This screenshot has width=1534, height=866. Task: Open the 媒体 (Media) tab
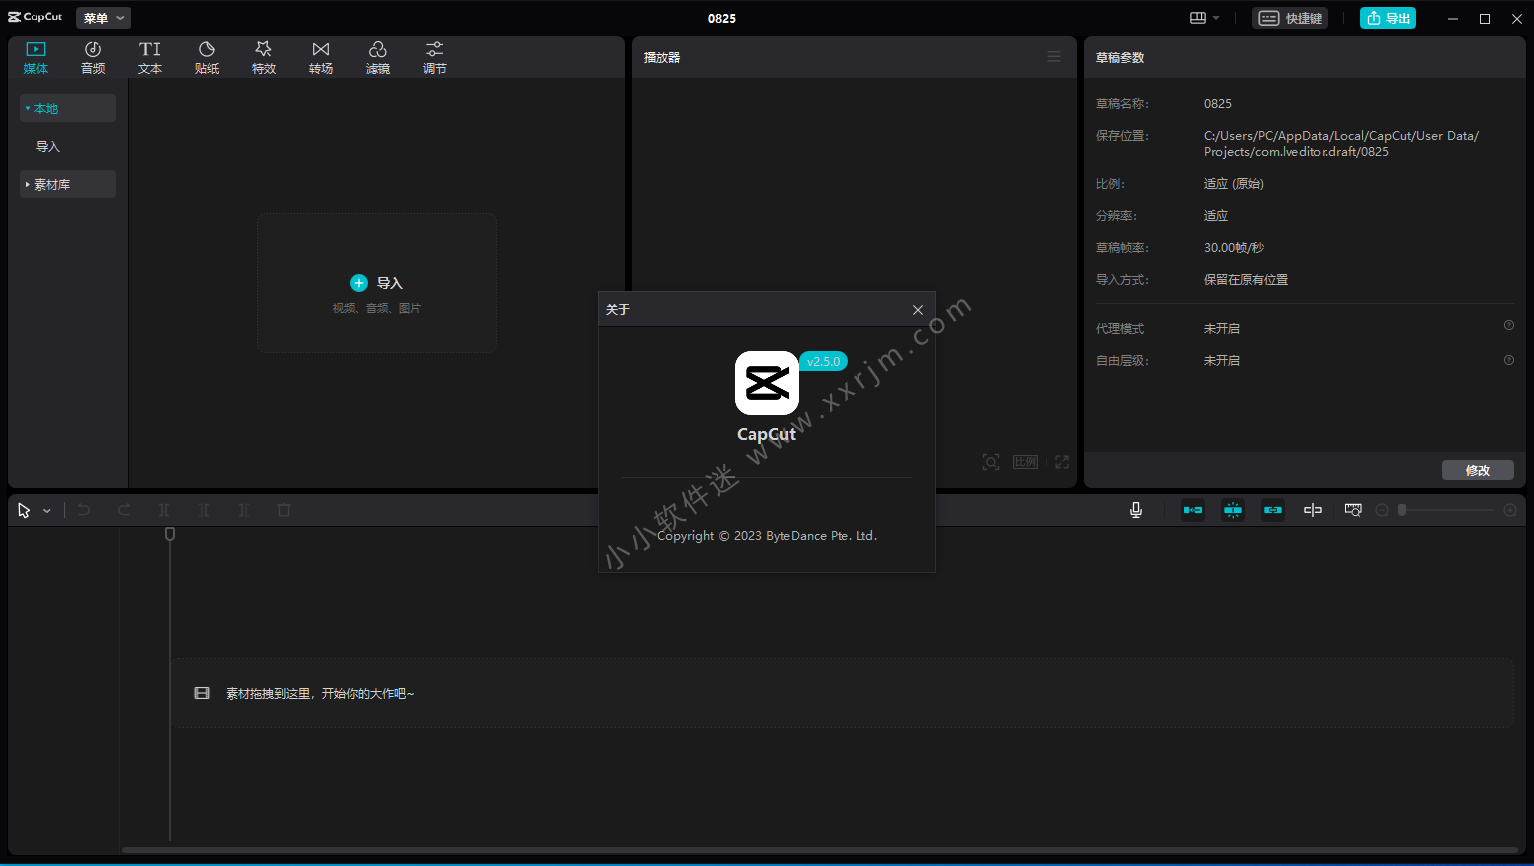point(36,58)
